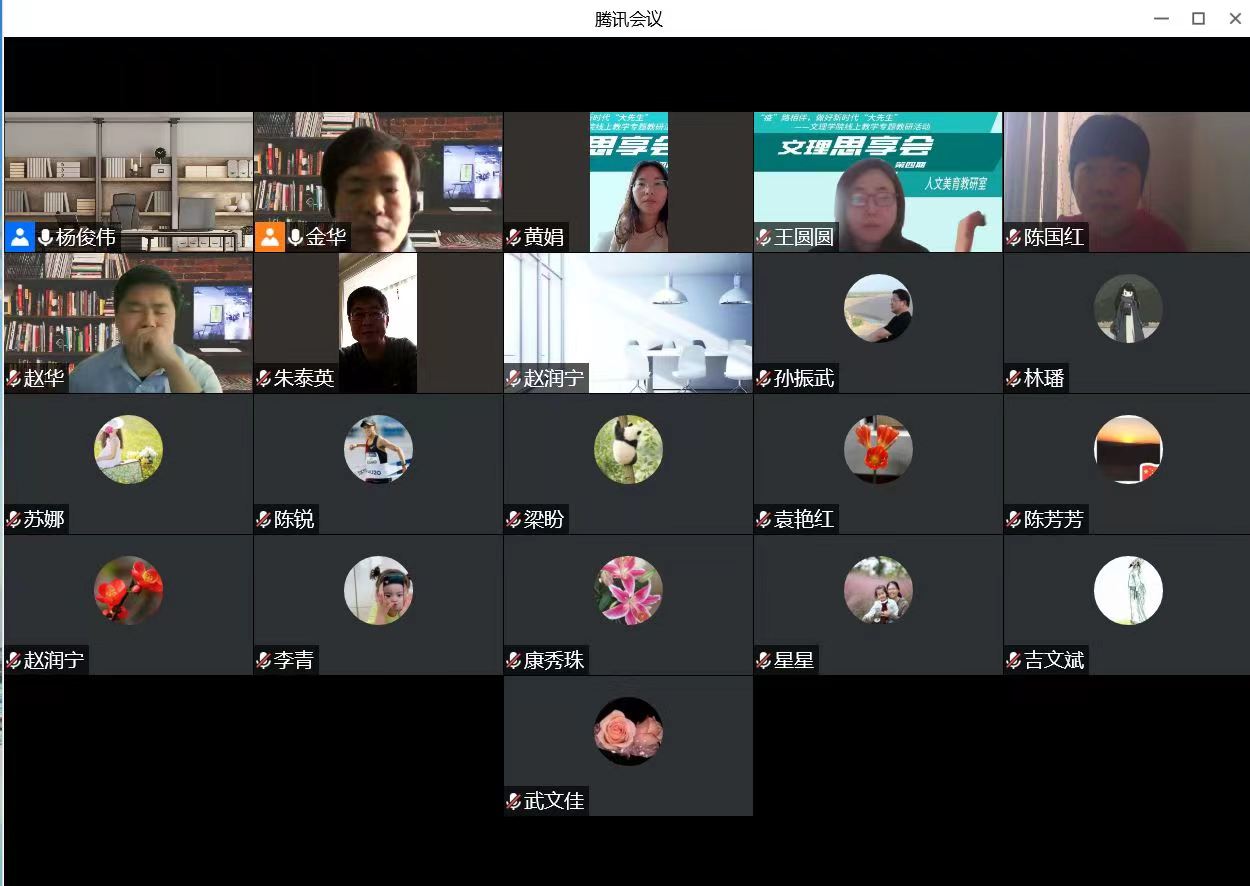This screenshot has height=886, width=1250.
Task: Click 赵华's video feed
Action: pyautogui.click(x=128, y=320)
